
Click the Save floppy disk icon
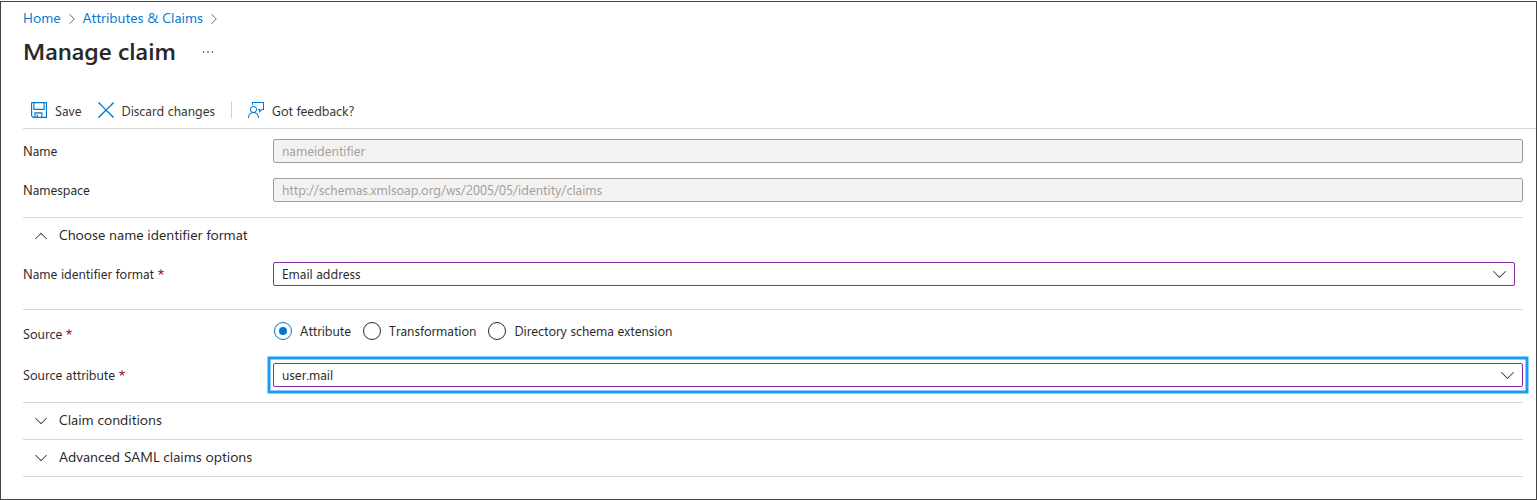(39, 111)
